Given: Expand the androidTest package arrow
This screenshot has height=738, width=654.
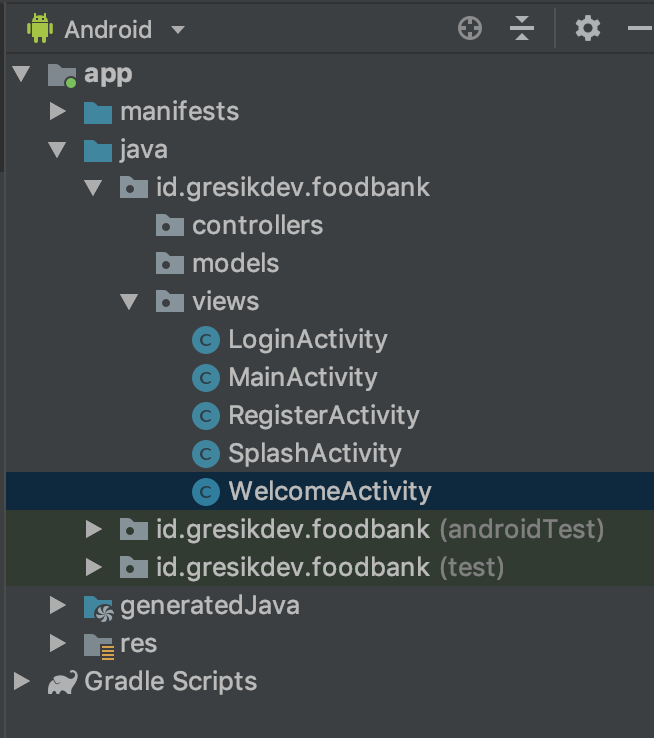Looking at the screenshot, I should click(x=94, y=530).
